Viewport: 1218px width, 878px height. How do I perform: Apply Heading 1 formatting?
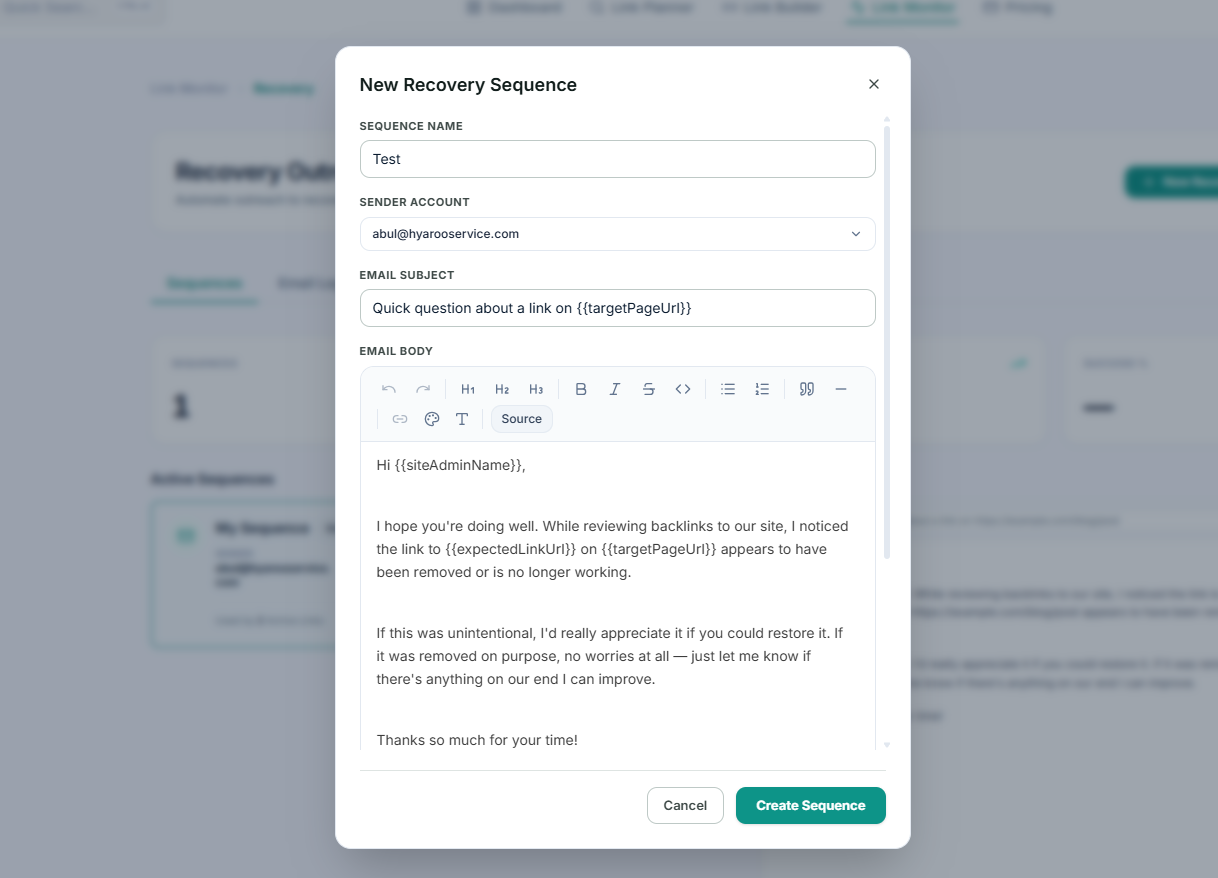coord(468,389)
